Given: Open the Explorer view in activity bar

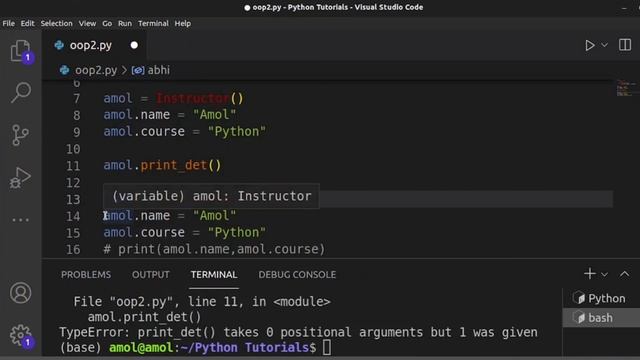Looking at the screenshot, I should pyautogui.click(x=20, y=51).
